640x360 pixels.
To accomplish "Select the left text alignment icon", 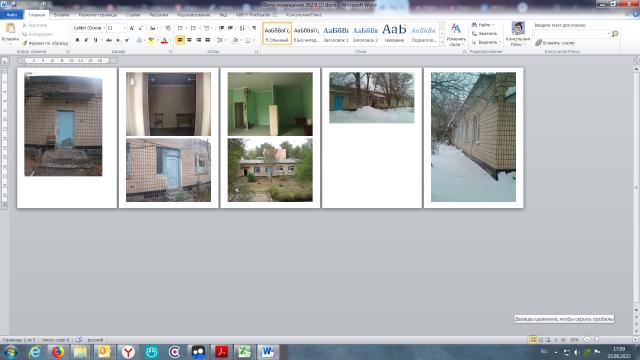I will pos(180,40).
